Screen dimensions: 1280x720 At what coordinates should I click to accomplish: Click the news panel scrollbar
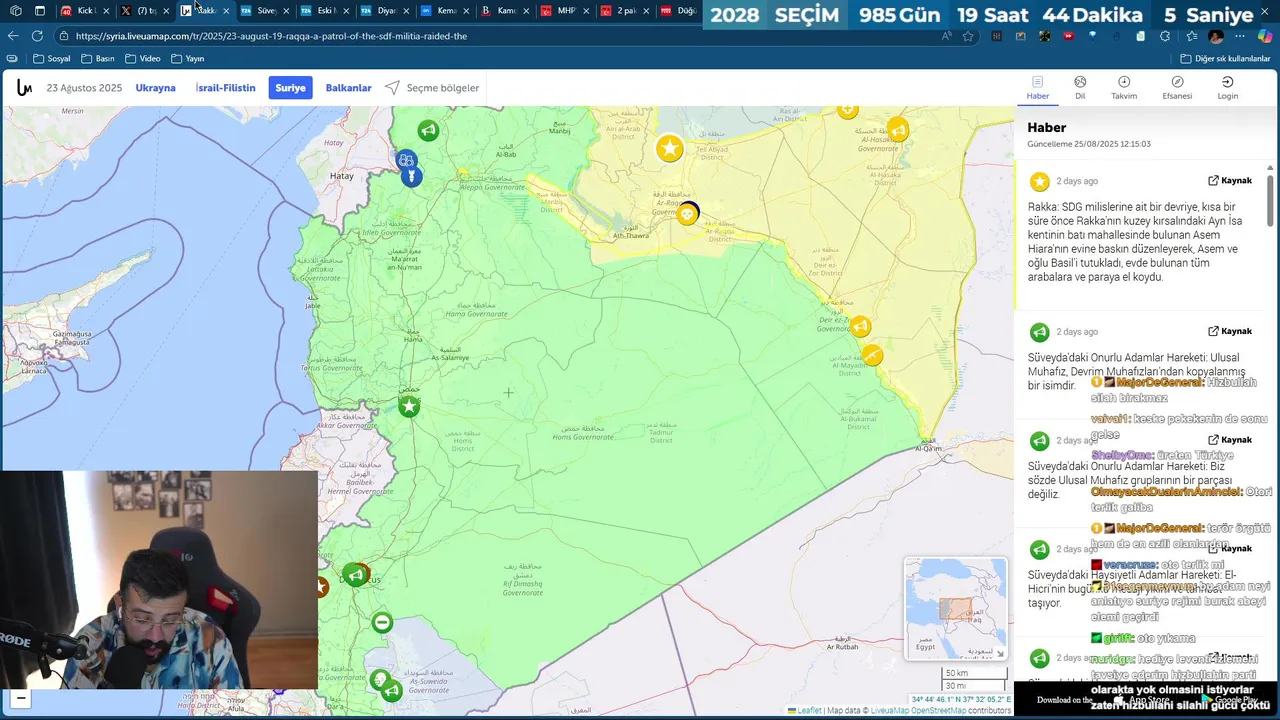pos(1271,200)
